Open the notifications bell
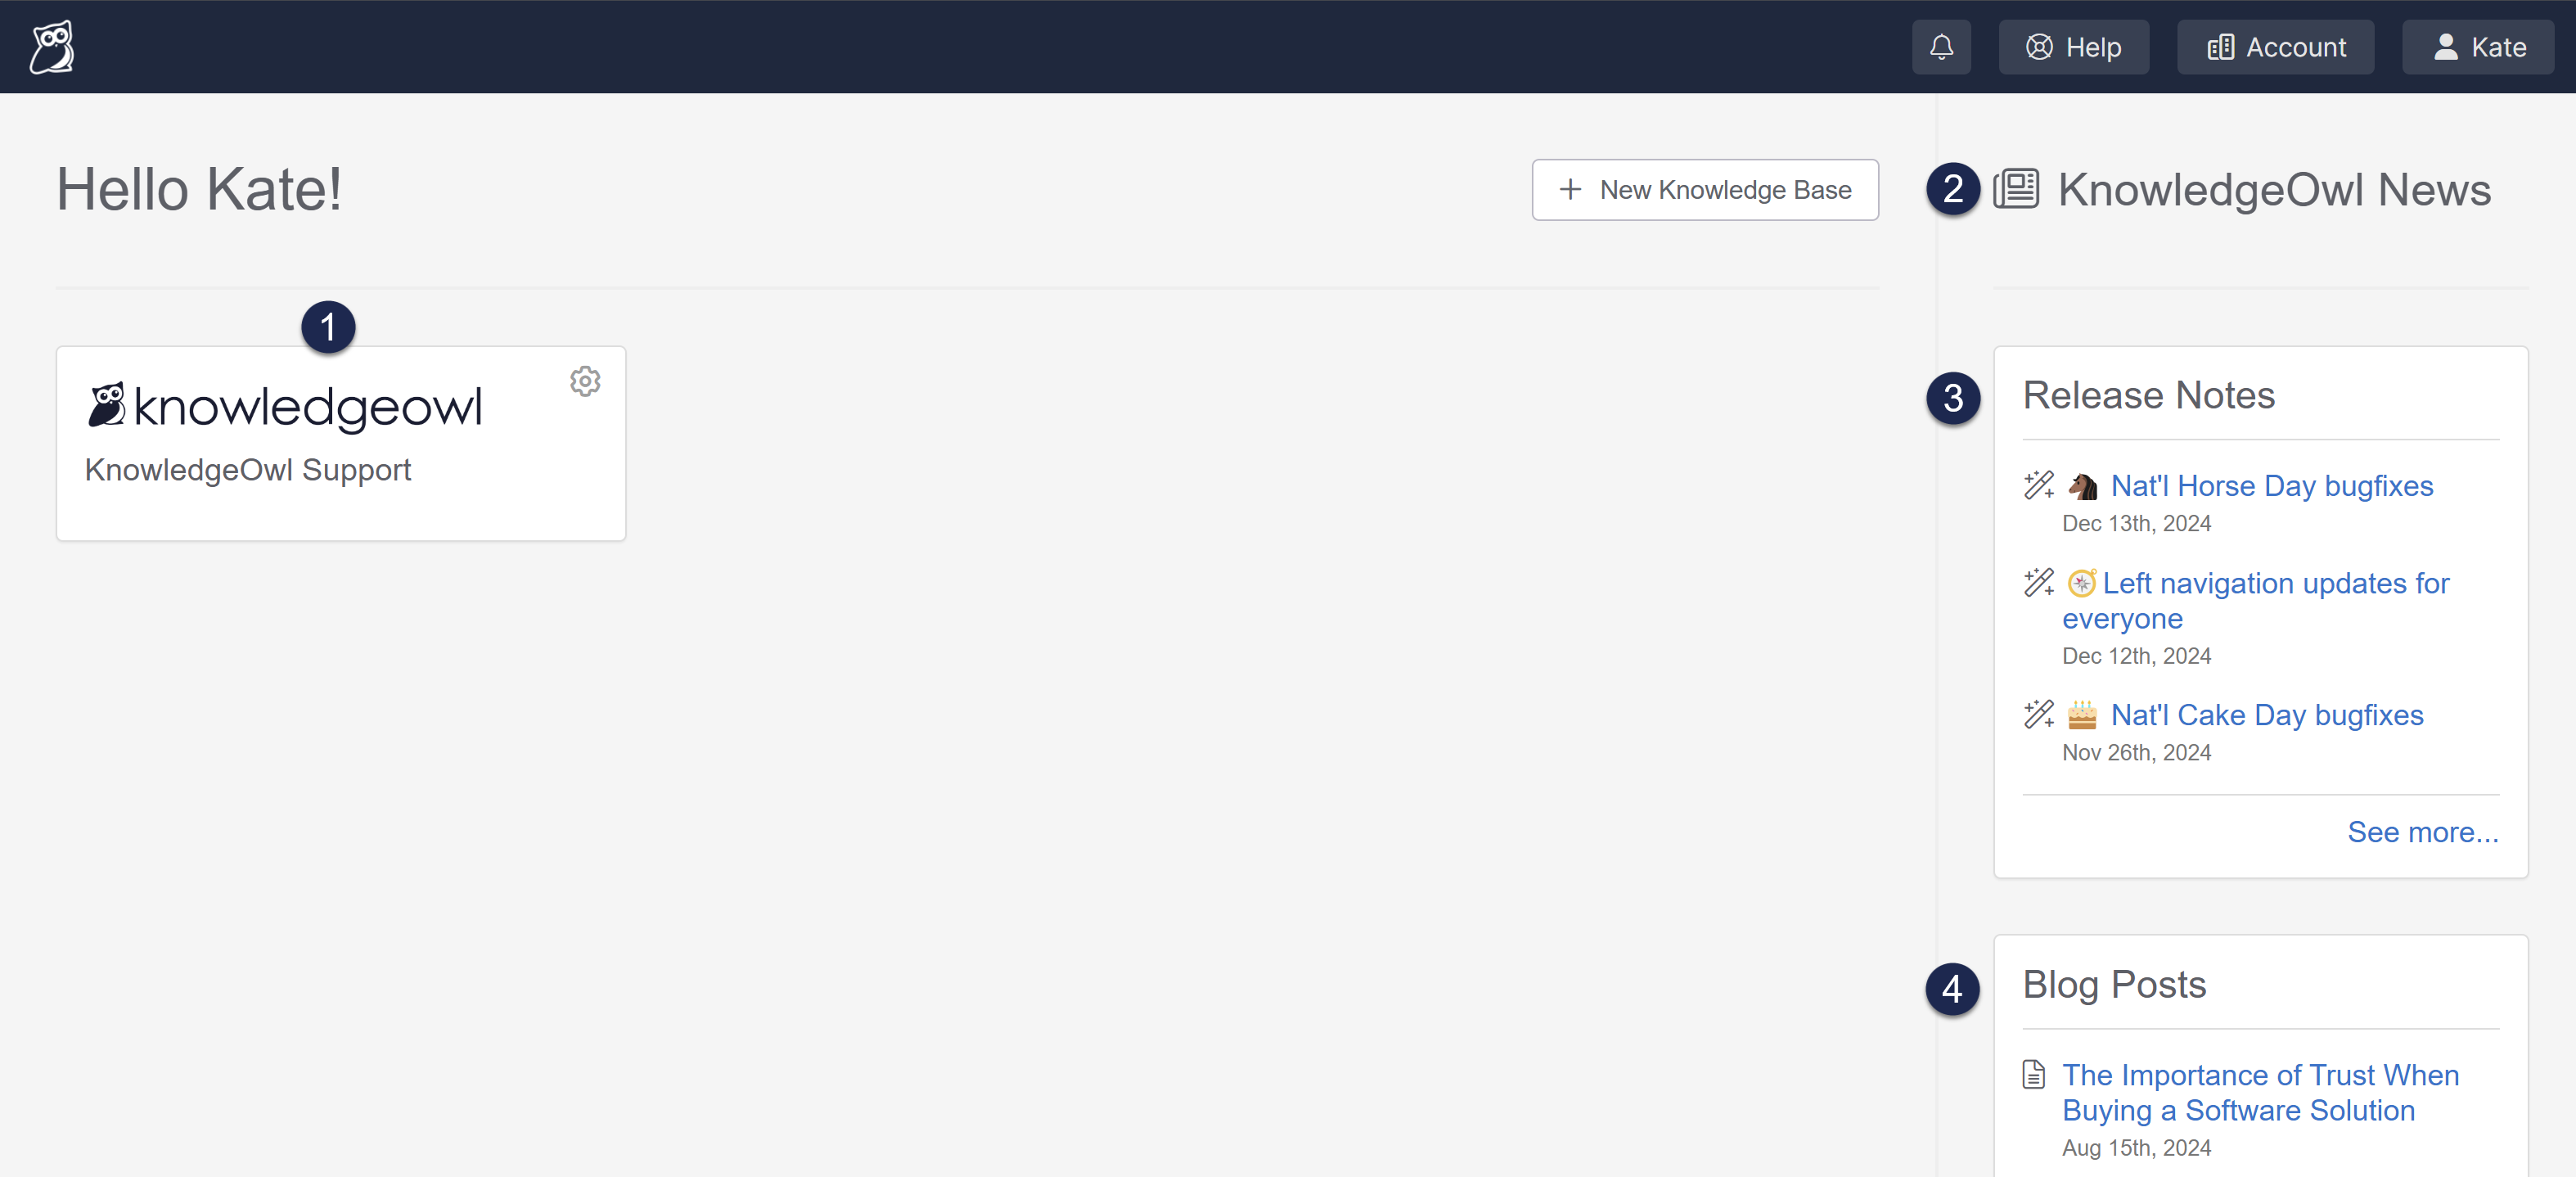 click(1941, 47)
